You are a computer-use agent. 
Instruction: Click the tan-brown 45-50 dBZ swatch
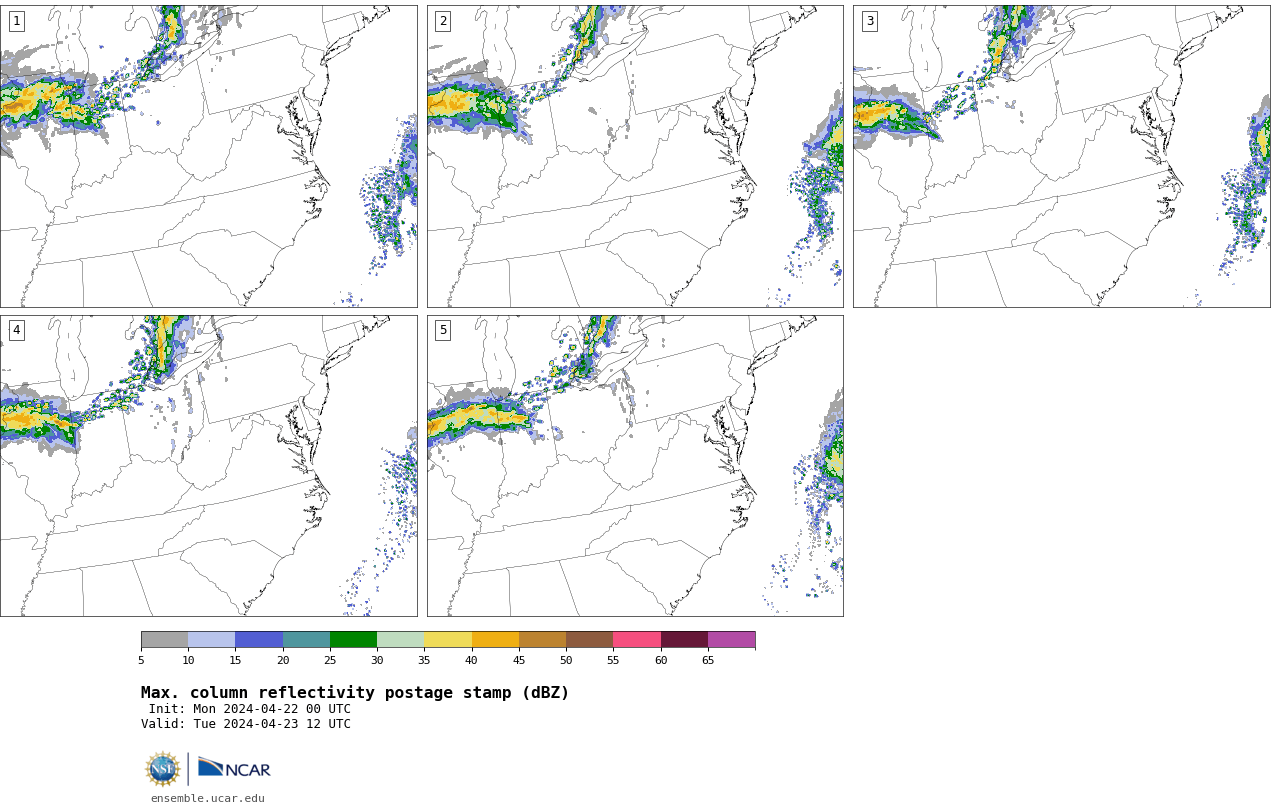pos(542,640)
